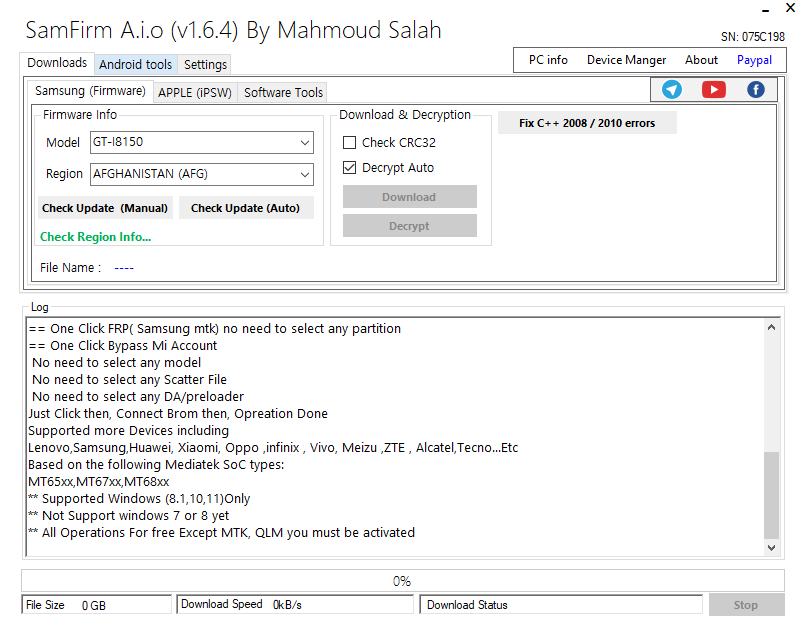Uncheck the Decrypt Auto checkbox
Screen dimensions: 804x634
coord(349,168)
